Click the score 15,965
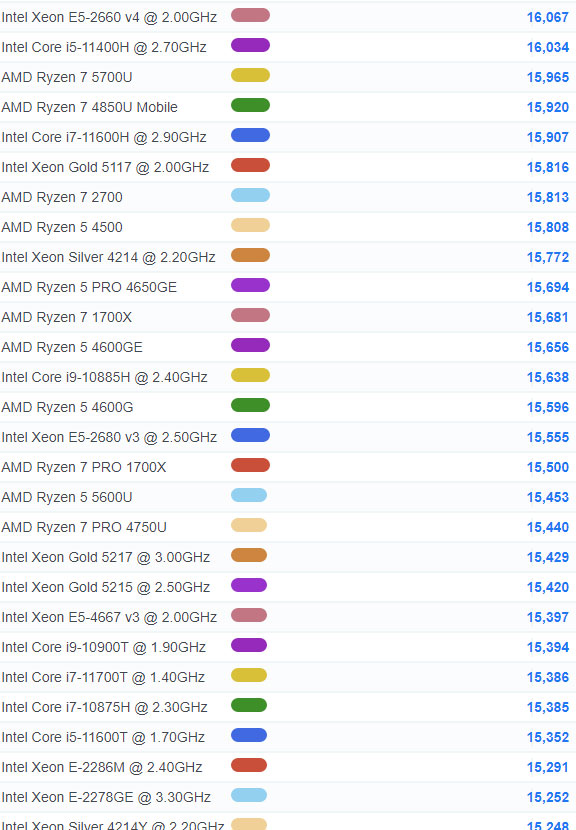 click(548, 77)
